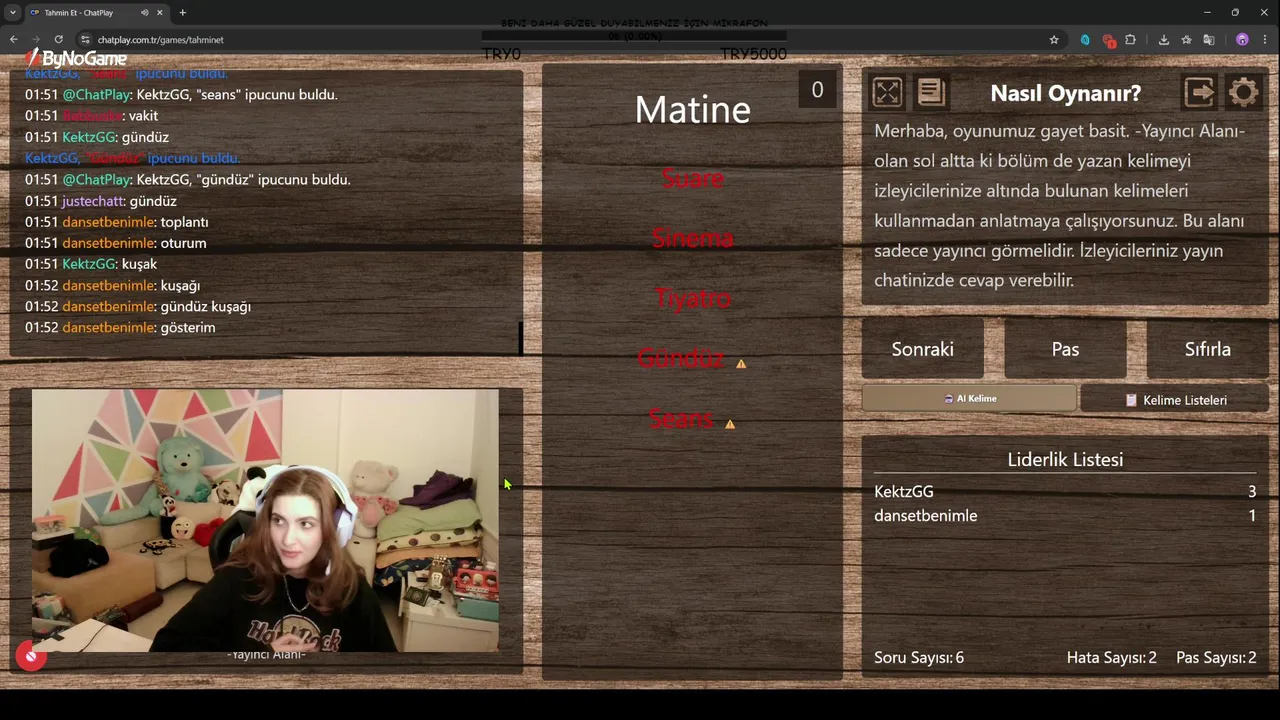Open the notes page icon beside fullscreen
Screen dimensions: 1280x720
click(931, 93)
